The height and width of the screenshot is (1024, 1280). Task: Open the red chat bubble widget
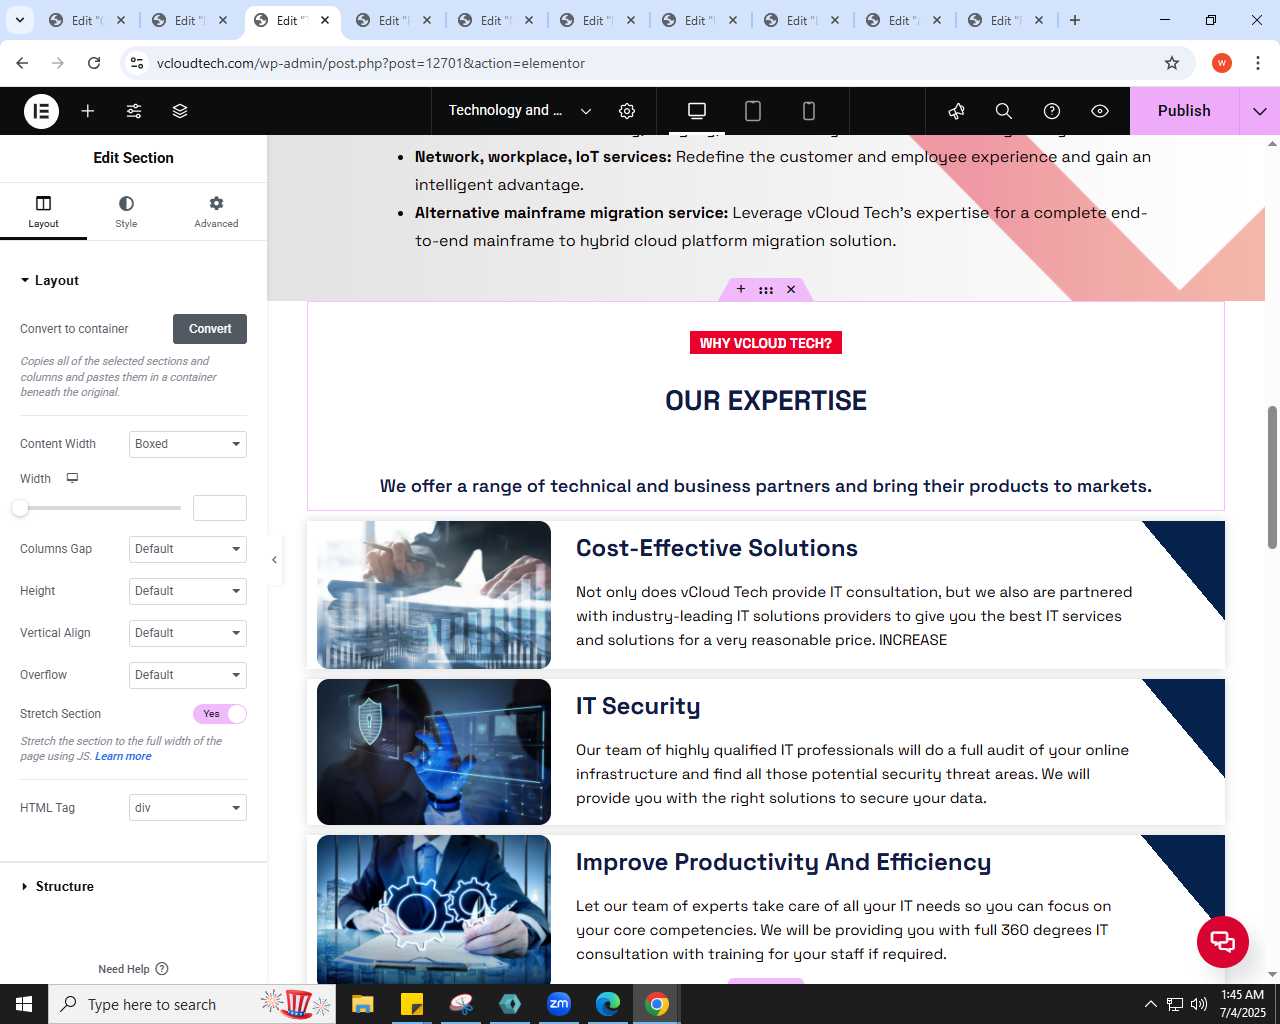click(x=1223, y=941)
